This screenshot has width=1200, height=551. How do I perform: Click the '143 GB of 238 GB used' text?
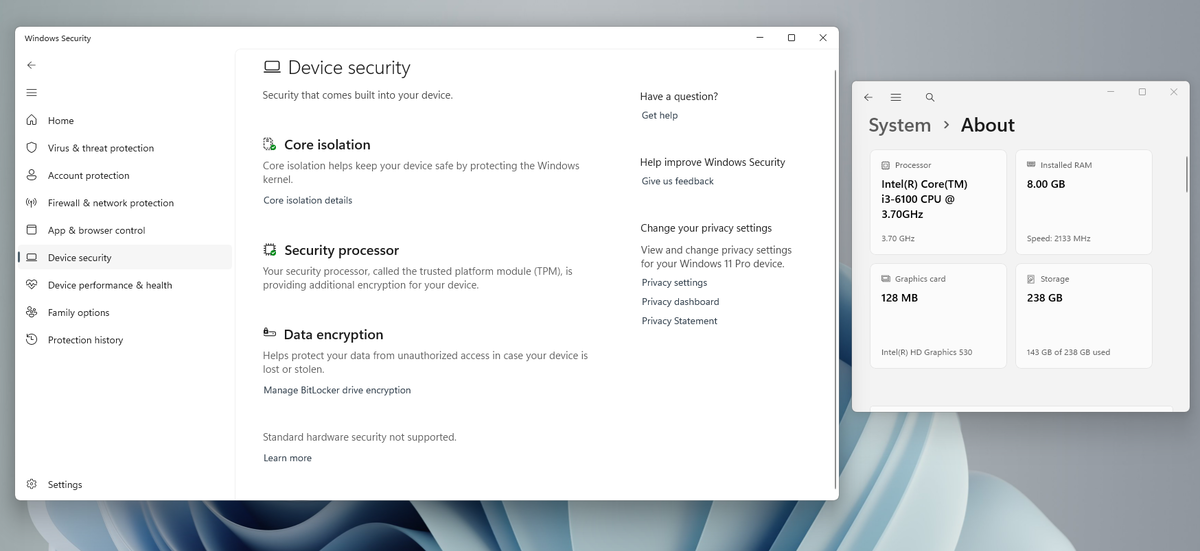click(x=1068, y=352)
